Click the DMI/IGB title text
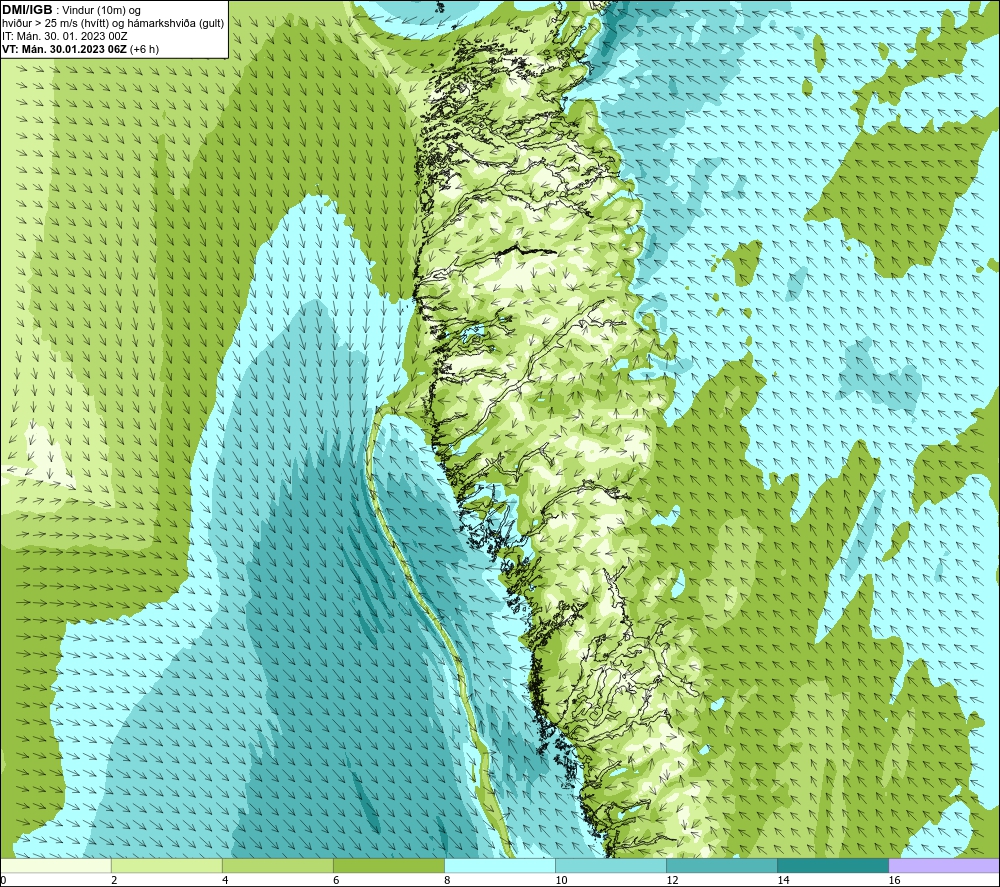This screenshot has height=887, width=1000. [27, 10]
